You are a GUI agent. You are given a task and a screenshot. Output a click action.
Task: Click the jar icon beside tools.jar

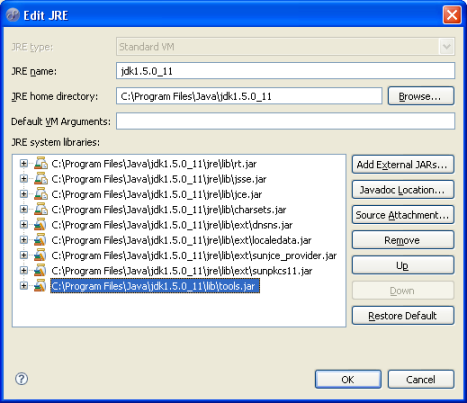[x=40, y=286]
